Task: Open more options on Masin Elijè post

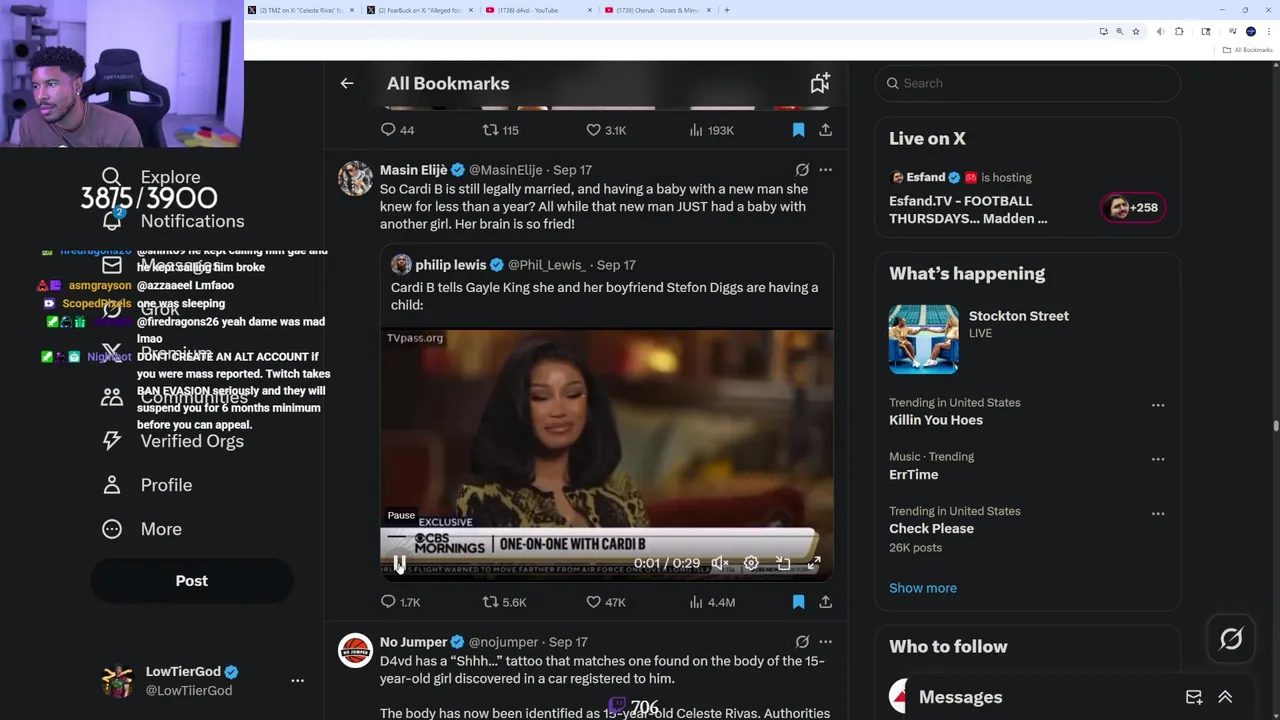Action: (825, 170)
